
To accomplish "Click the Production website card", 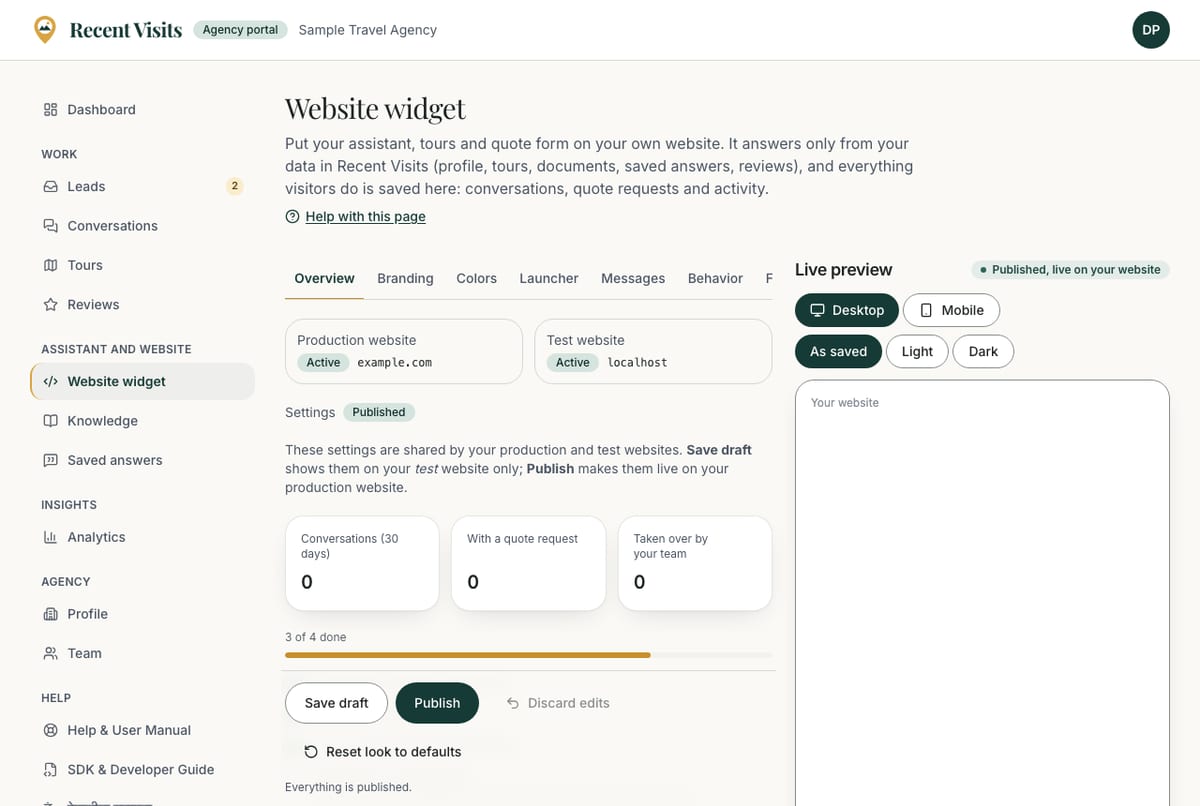I will point(404,351).
